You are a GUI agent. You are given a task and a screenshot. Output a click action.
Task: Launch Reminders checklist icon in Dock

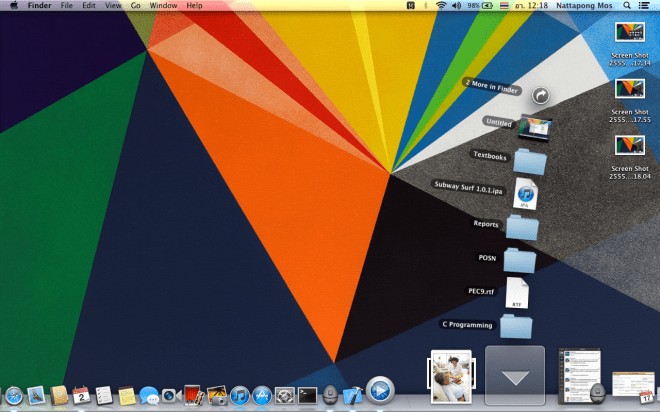pyautogui.click(x=104, y=396)
